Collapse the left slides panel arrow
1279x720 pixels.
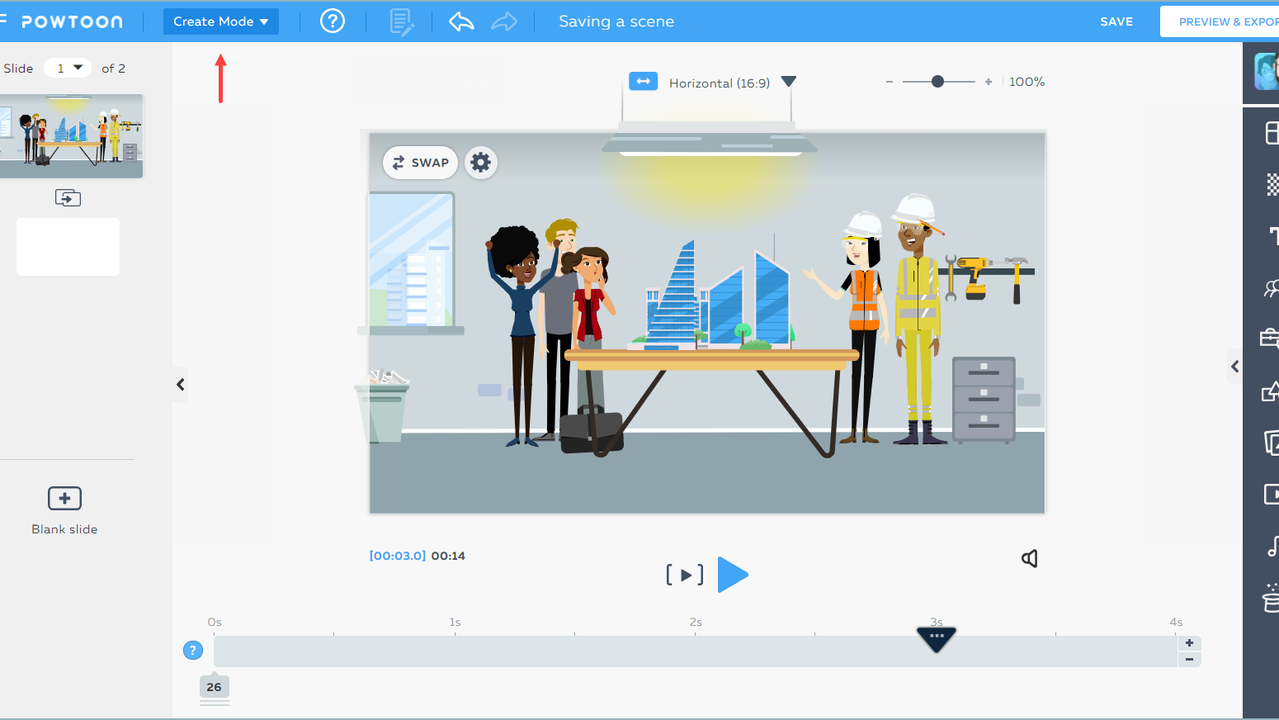(x=180, y=384)
